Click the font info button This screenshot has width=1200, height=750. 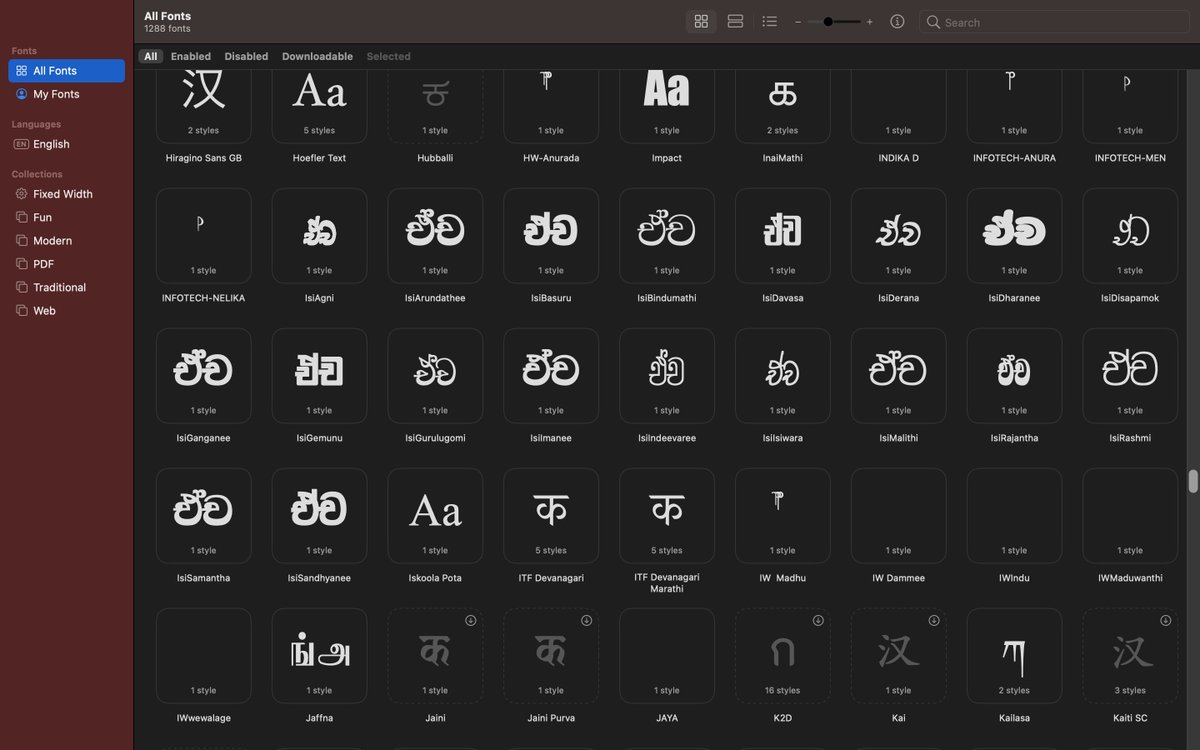[897, 21]
